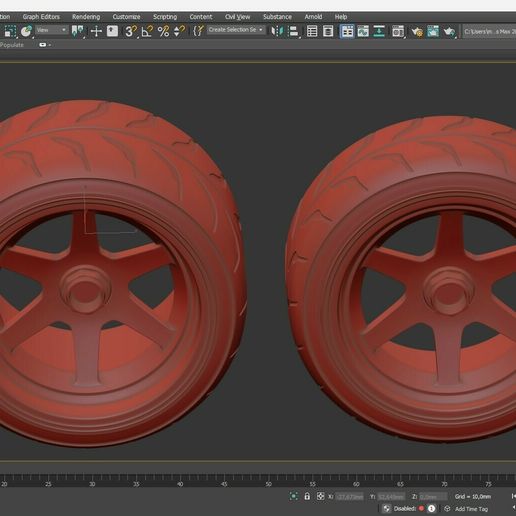
Task: Click the red dot next to Disabled
Action: [421, 508]
